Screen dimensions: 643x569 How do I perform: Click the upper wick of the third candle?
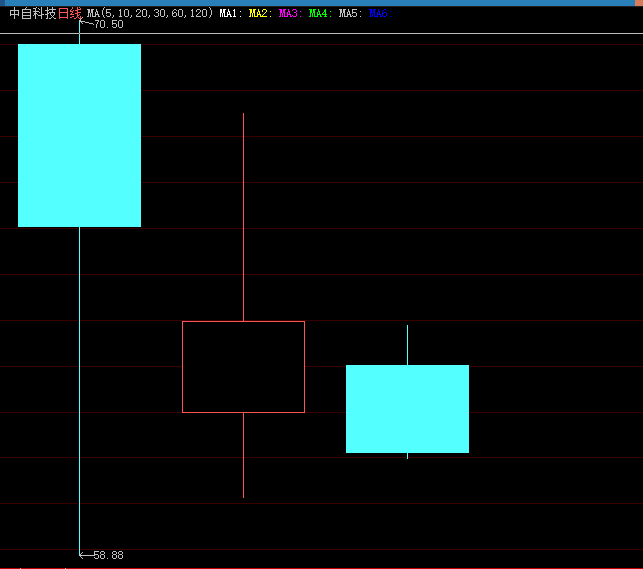[407, 345]
